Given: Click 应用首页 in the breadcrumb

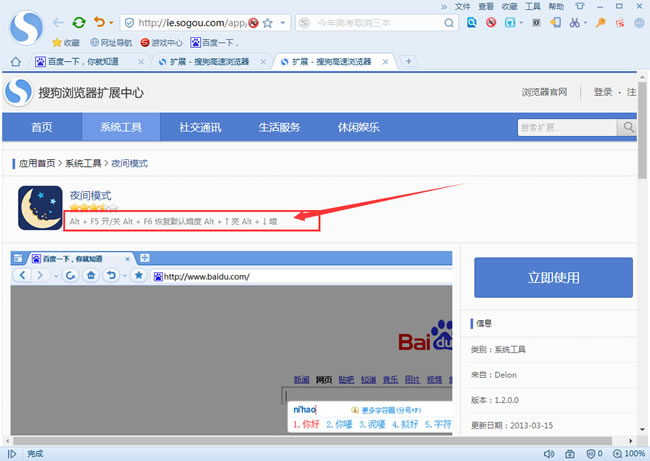Looking at the screenshot, I should [x=37, y=163].
